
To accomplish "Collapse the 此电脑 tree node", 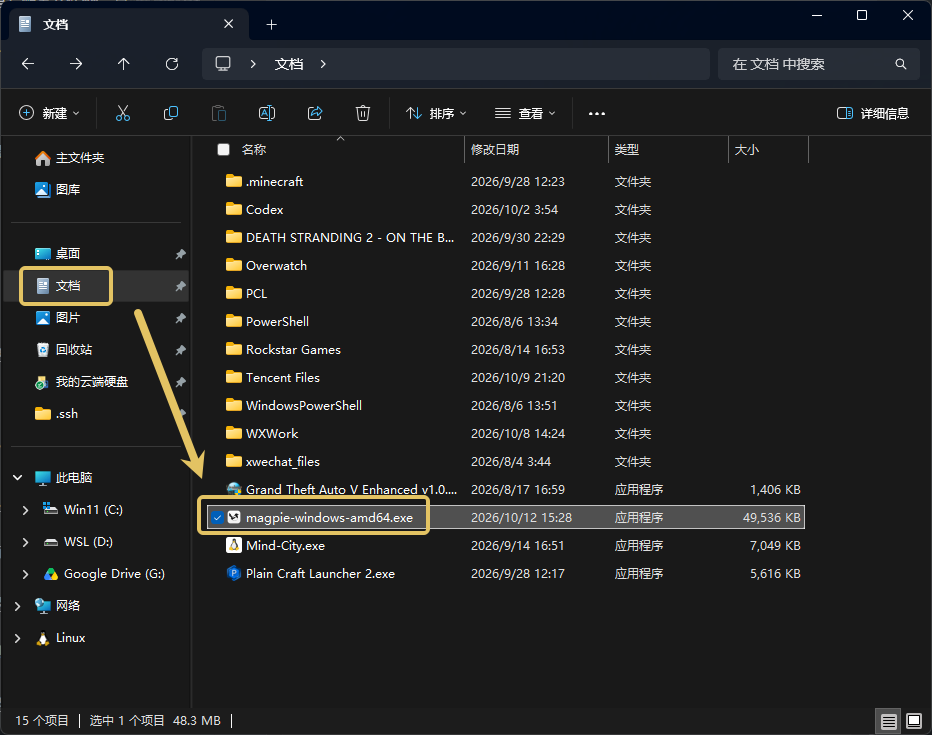I will point(18,477).
